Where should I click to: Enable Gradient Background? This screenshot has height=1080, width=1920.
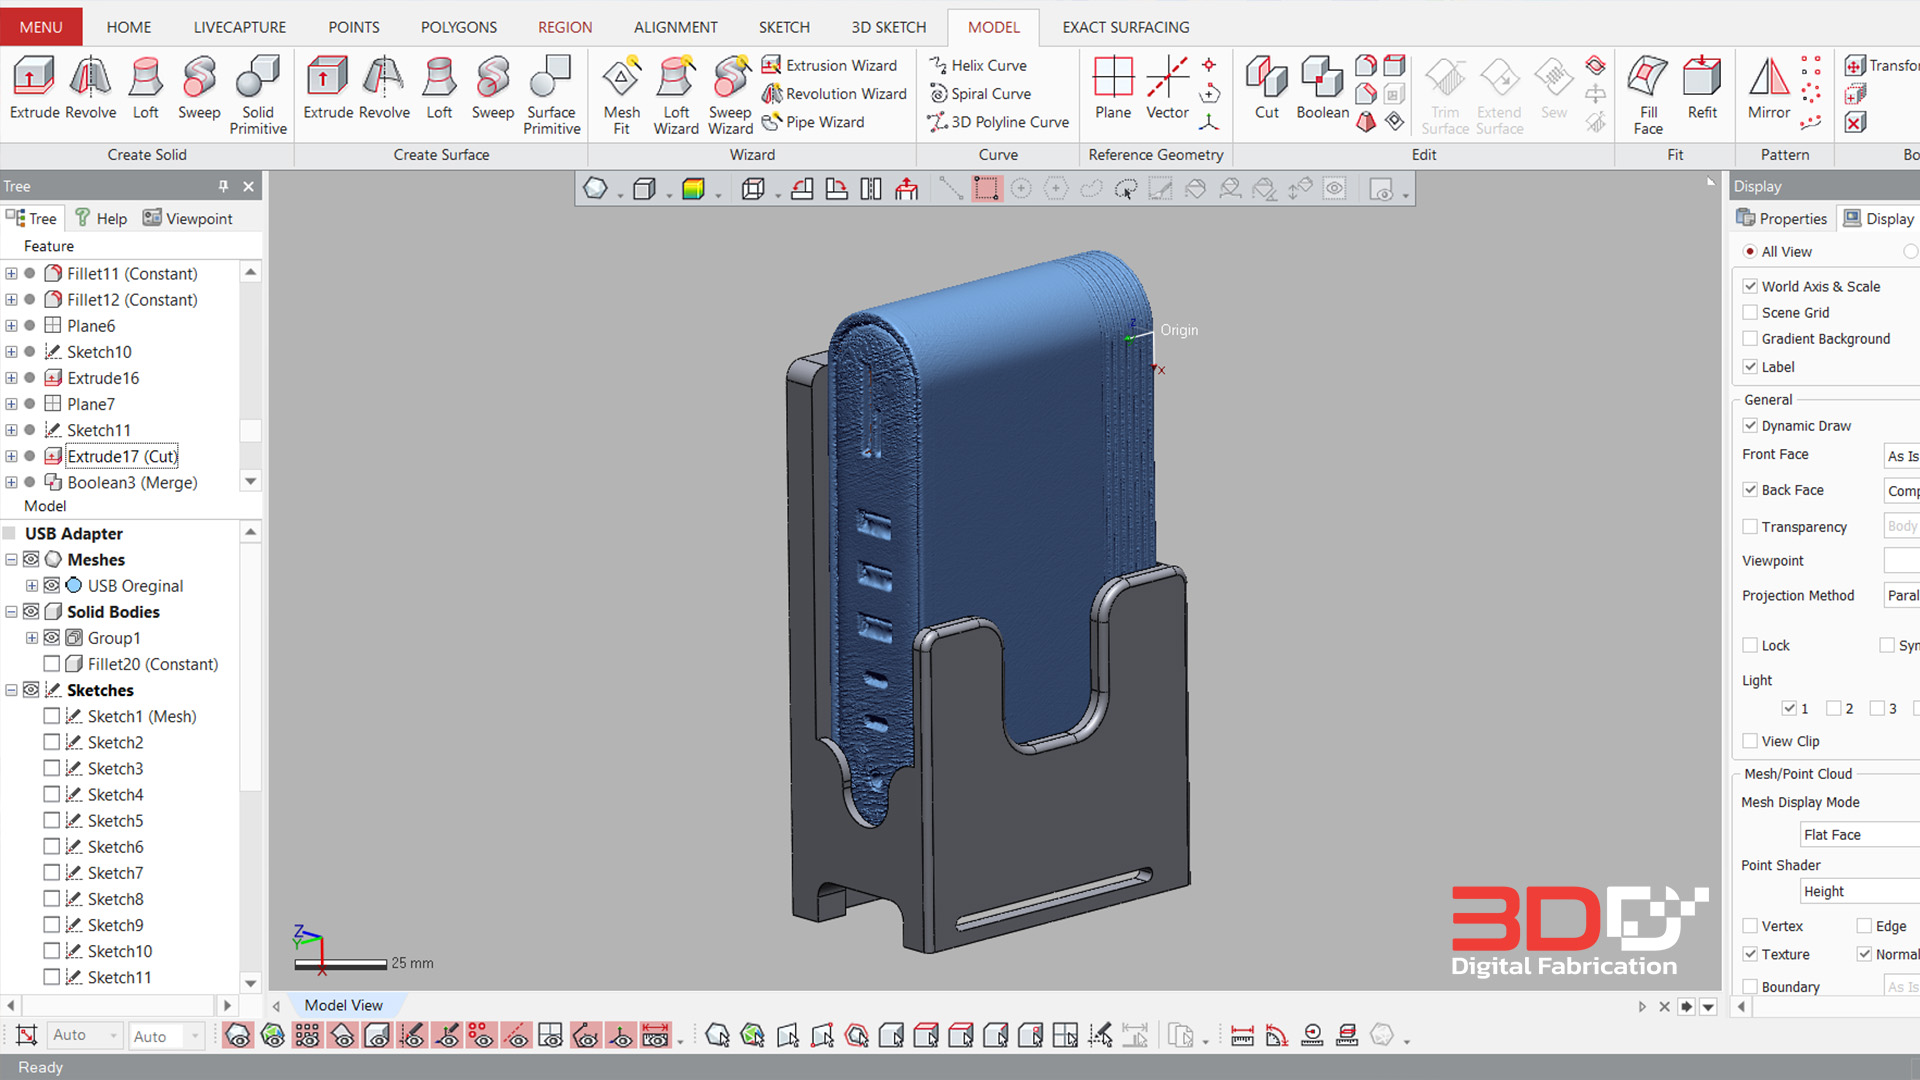tap(1750, 338)
